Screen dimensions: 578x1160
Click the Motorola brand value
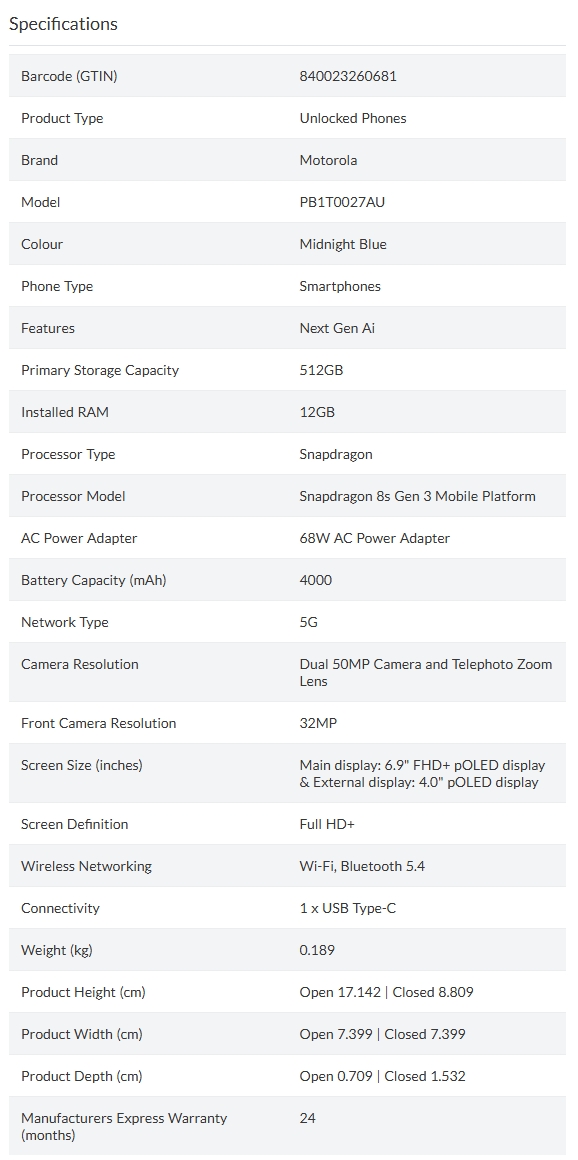pyautogui.click(x=329, y=161)
